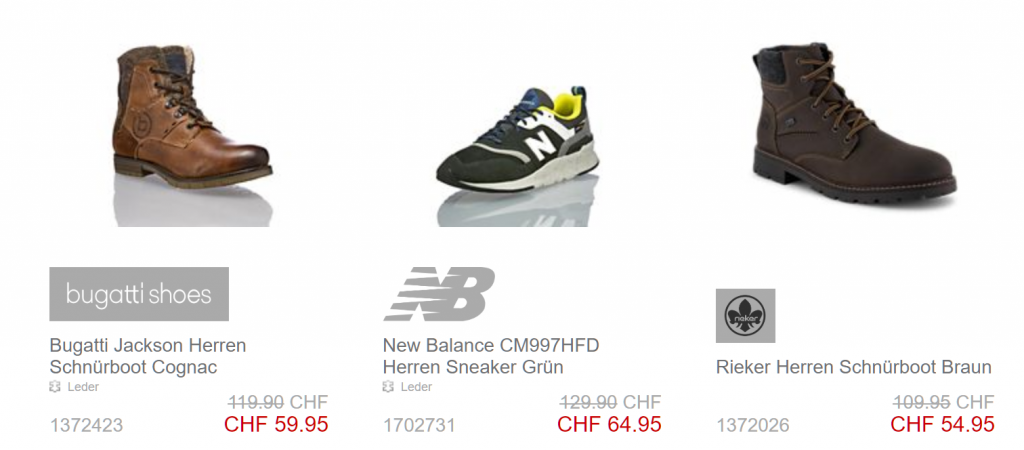This screenshot has width=1024, height=450.
Task: Click the sale price CHF 64.95
Action: pos(609,424)
